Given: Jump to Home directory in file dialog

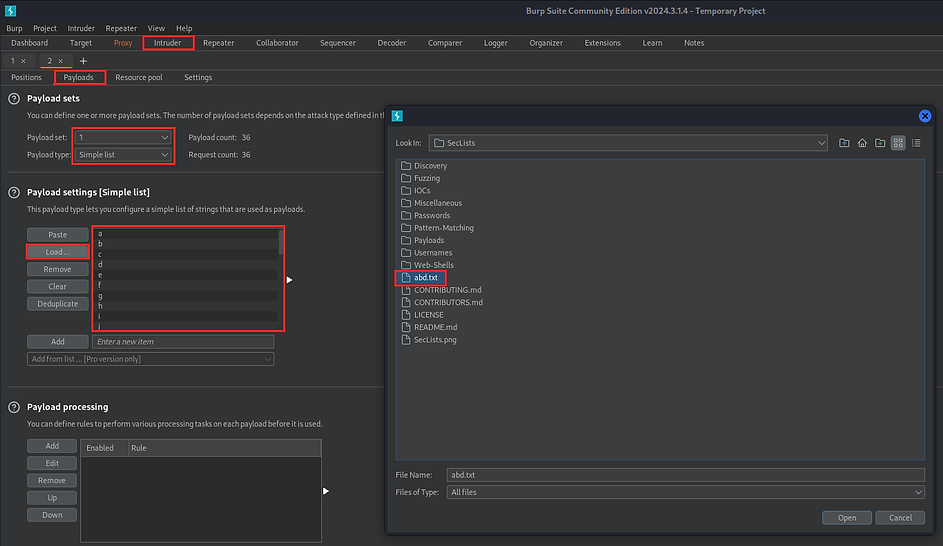Looking at the screenshot, I should point(862,143).
